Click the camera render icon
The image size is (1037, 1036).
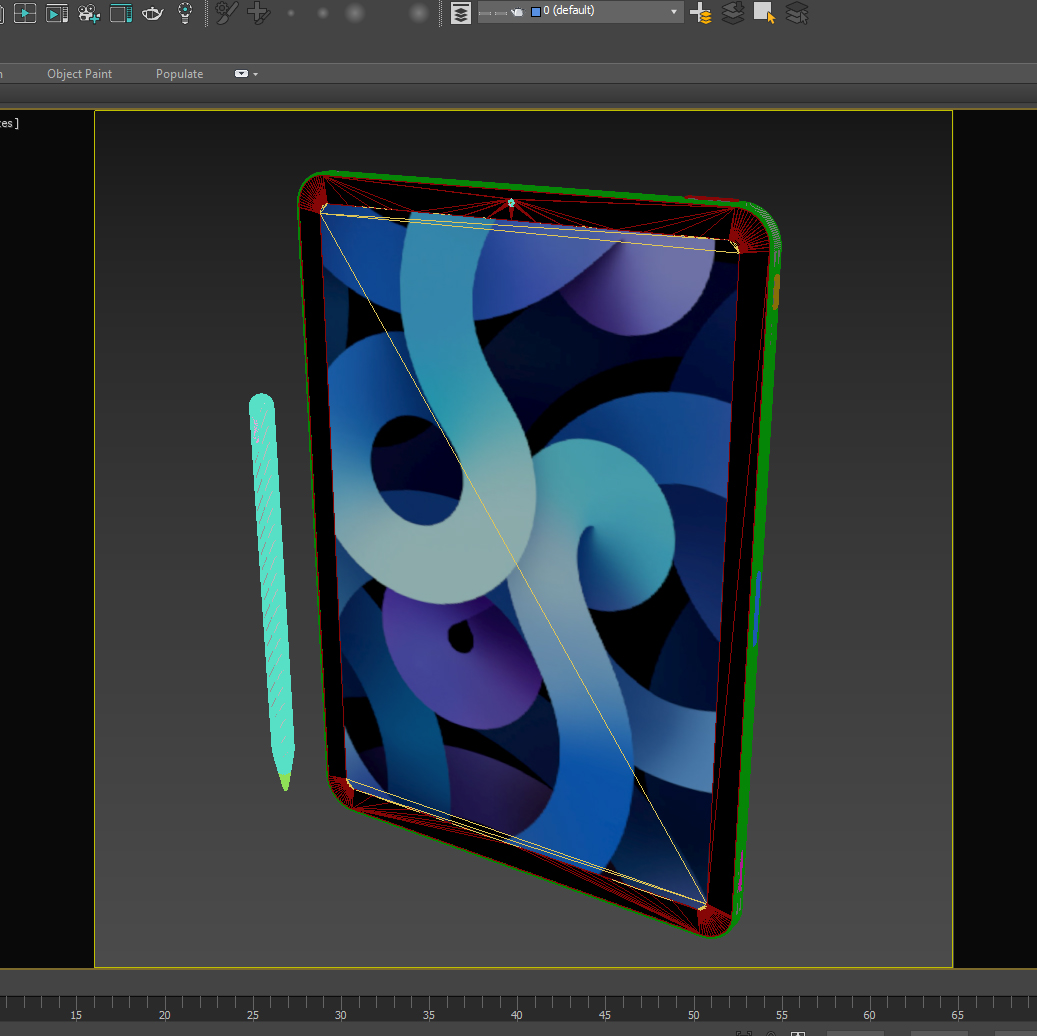coord(89,13)
